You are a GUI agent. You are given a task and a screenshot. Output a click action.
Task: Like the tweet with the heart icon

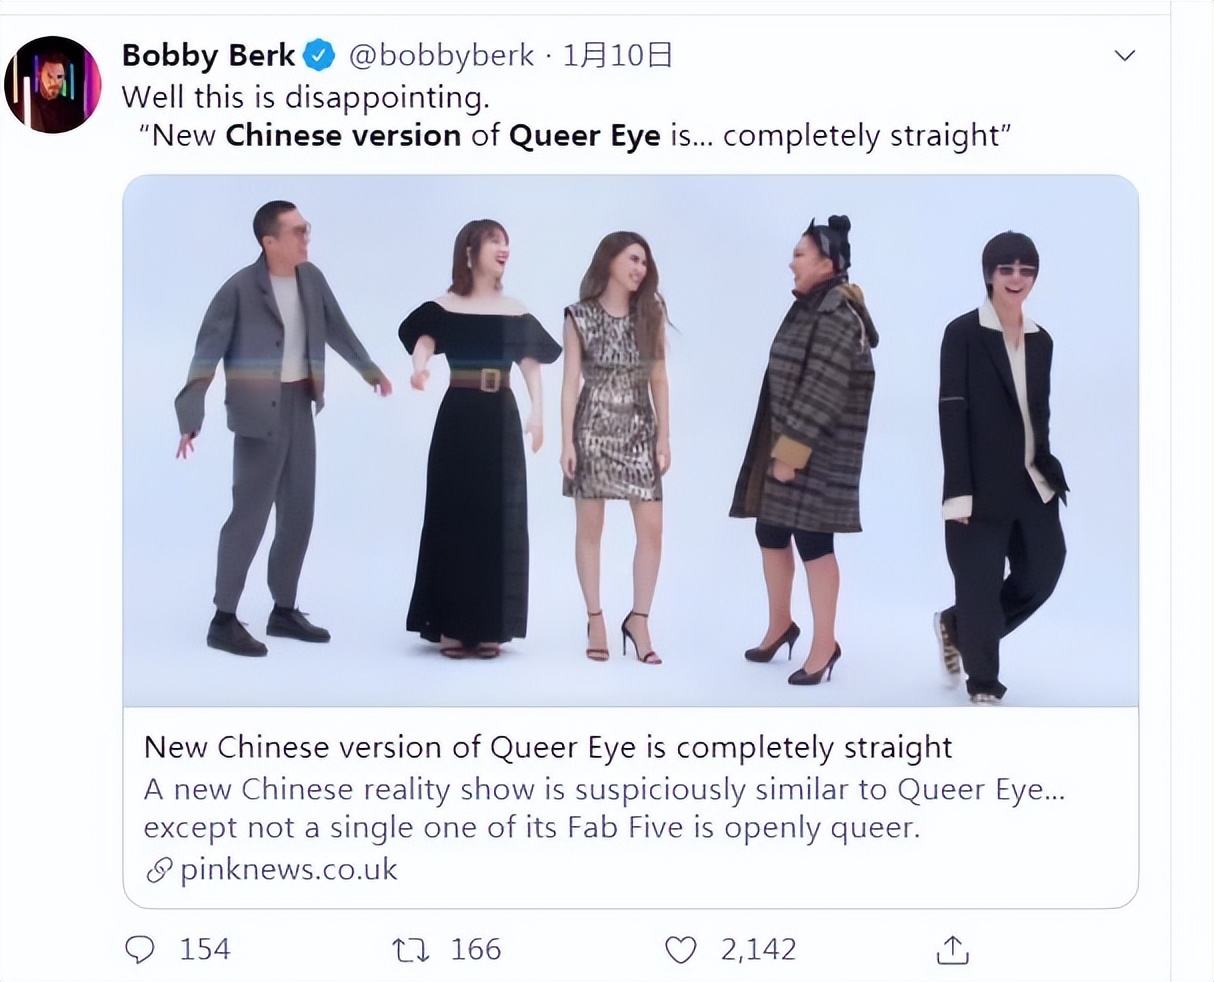click(x=680, y=949)
